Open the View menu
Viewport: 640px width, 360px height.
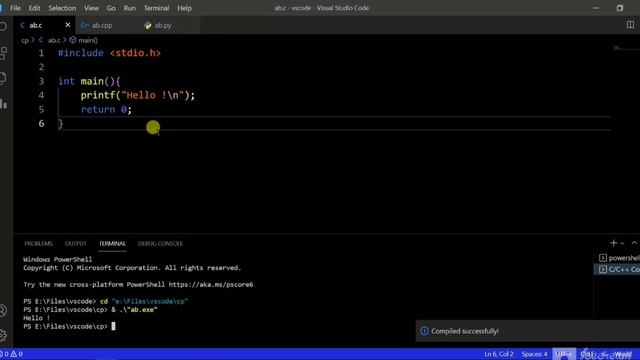(91, 8)
